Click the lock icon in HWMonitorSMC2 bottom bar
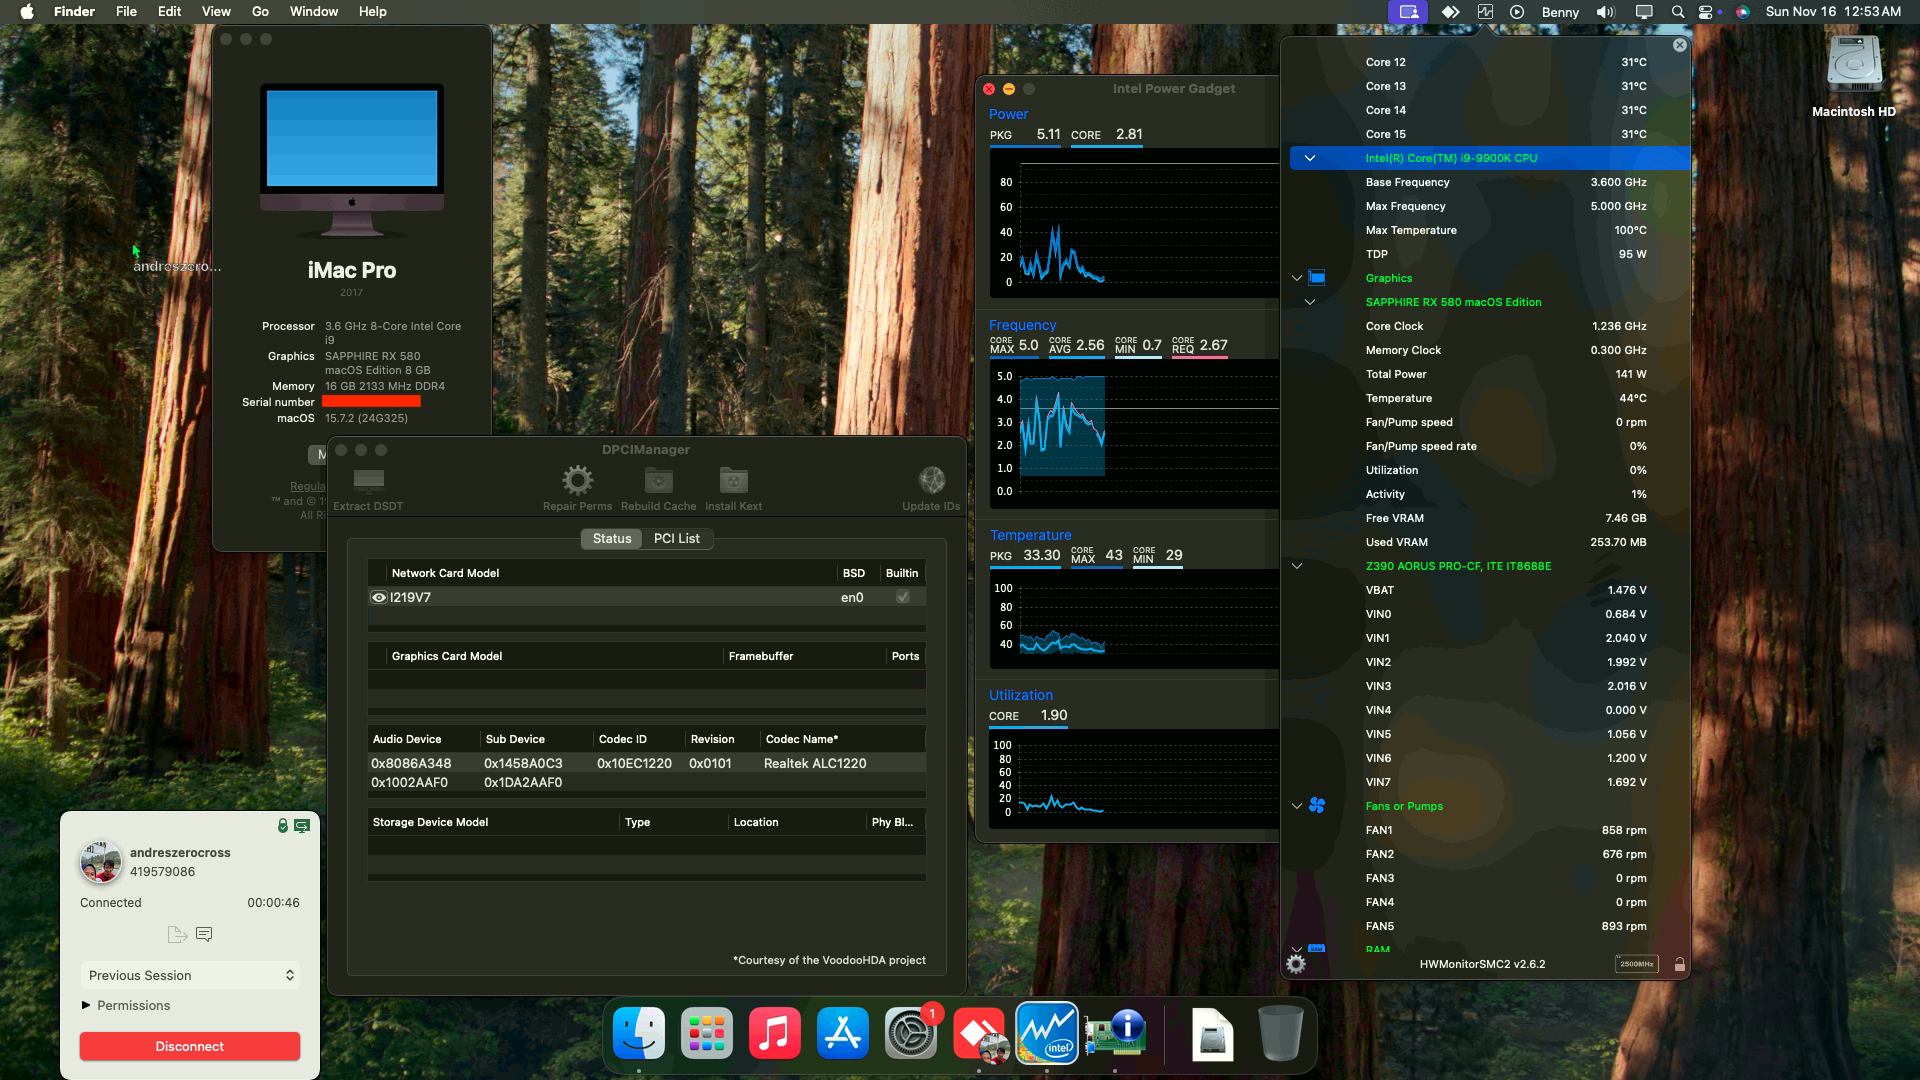The height and width of the screenshot is (1080, 1920). 1679,964
